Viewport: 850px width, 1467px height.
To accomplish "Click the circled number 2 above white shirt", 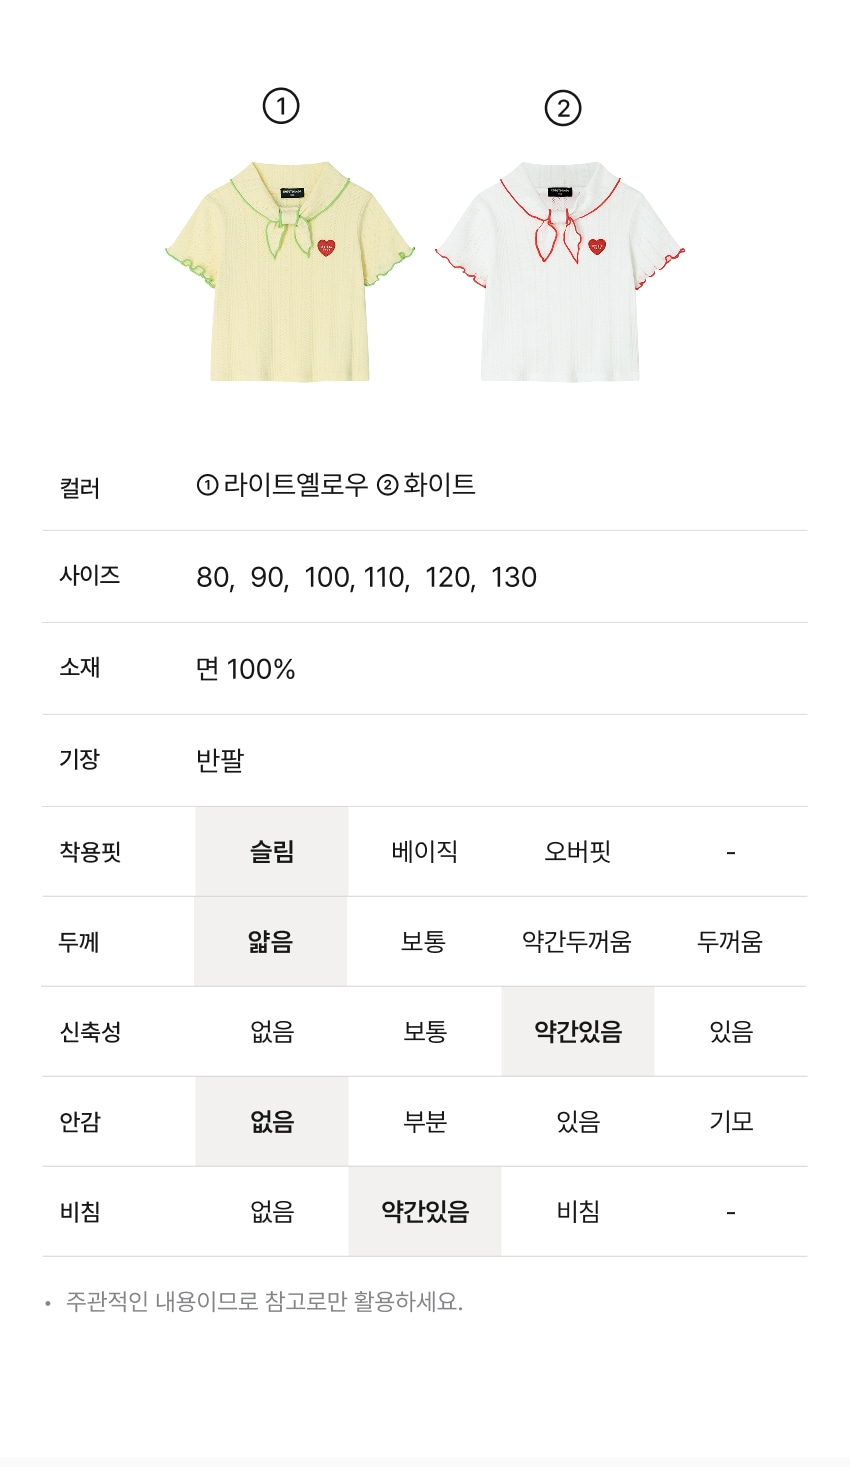I will click(x=563, y=108).
